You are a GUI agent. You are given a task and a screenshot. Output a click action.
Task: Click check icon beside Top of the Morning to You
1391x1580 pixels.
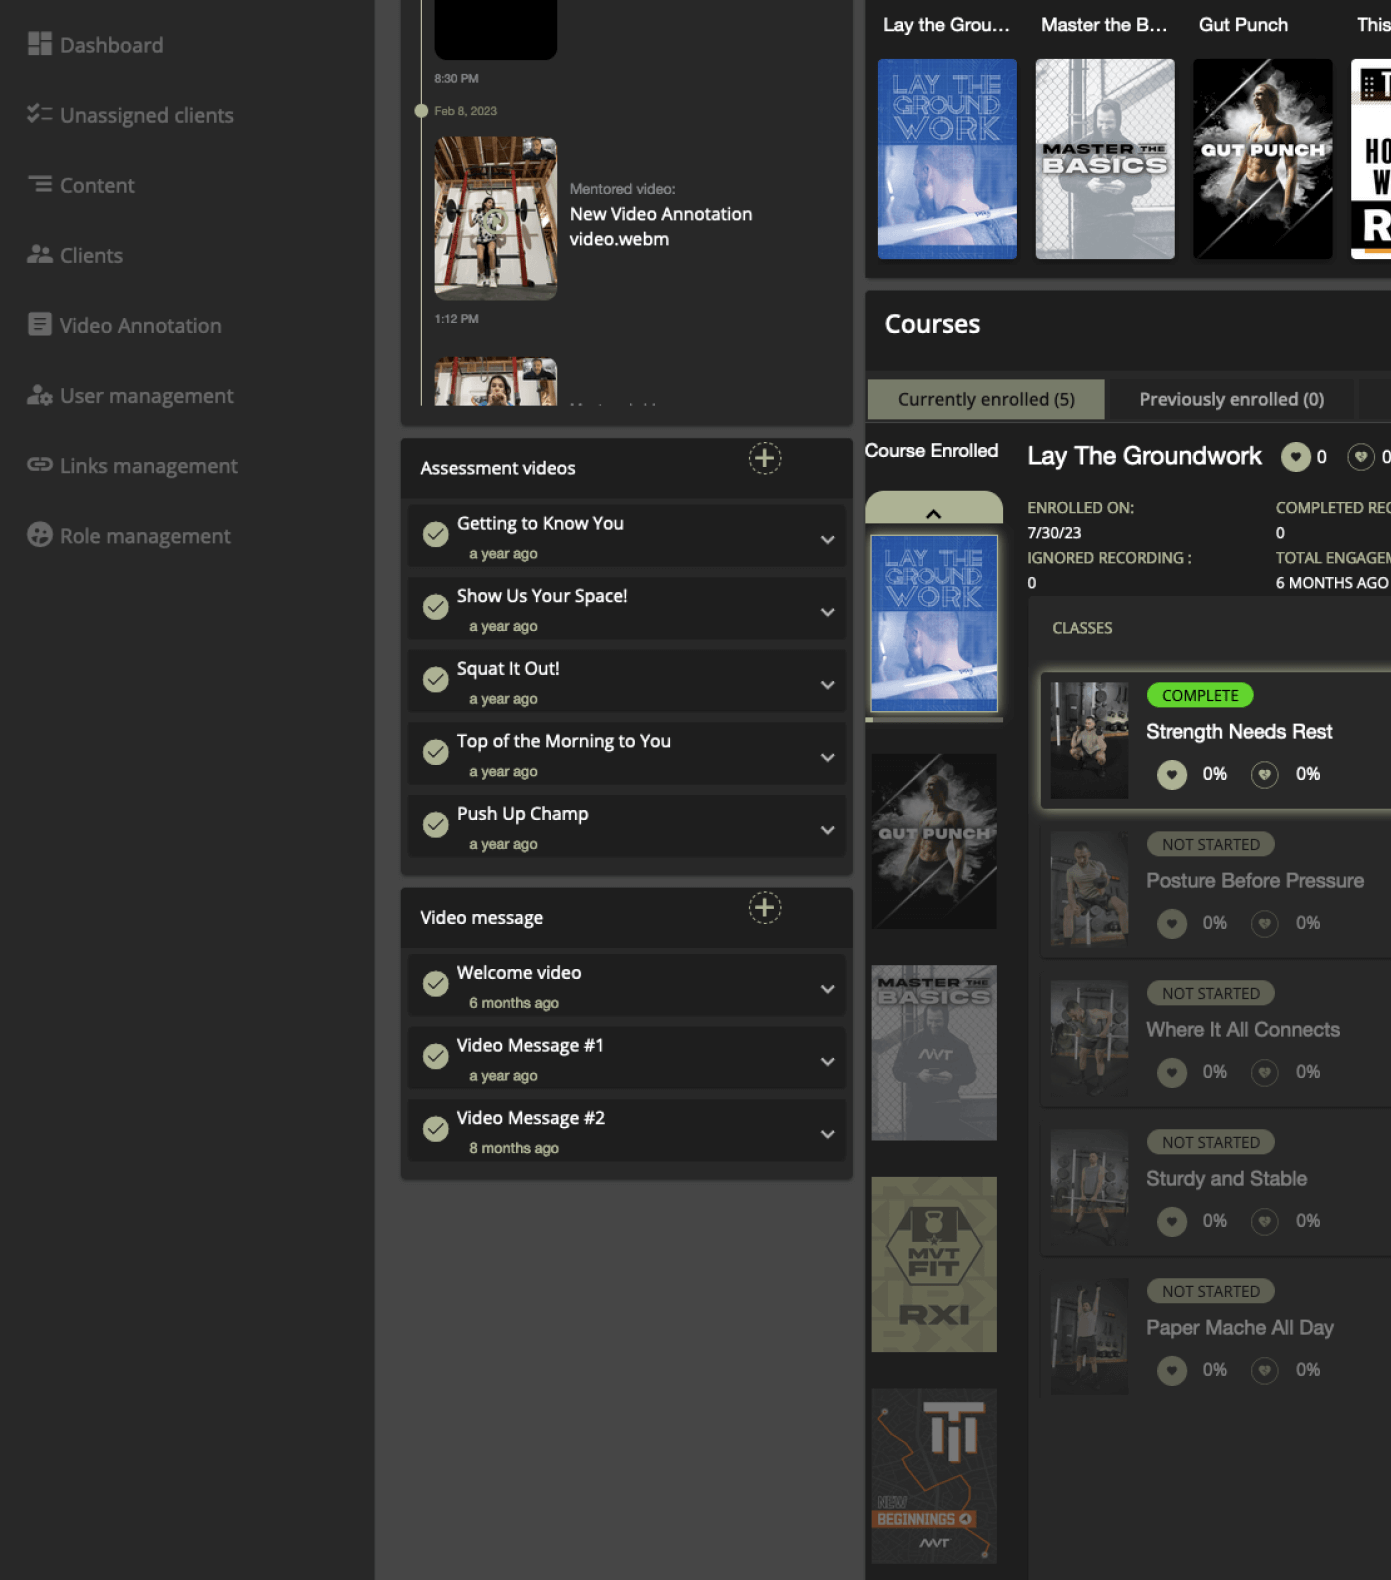(435, 752)
